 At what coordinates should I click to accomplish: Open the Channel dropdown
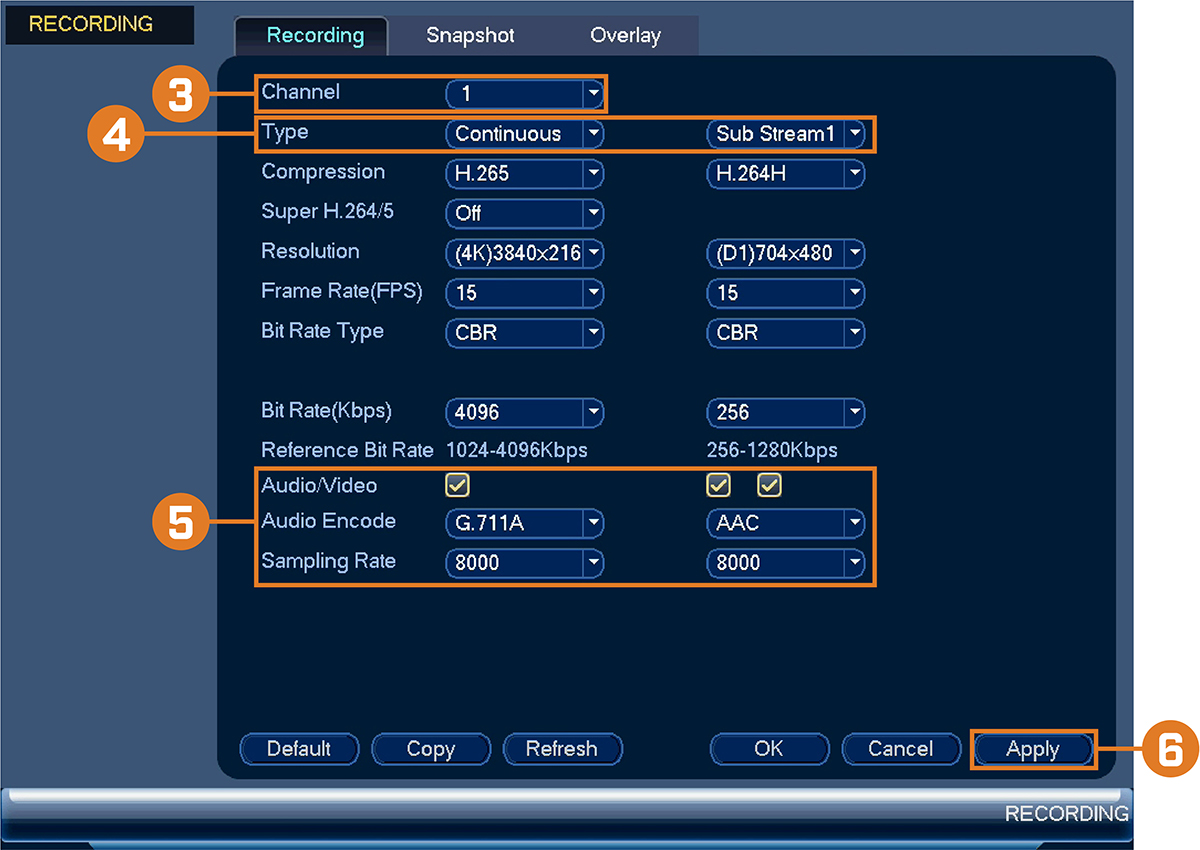(x=524, y=94)
